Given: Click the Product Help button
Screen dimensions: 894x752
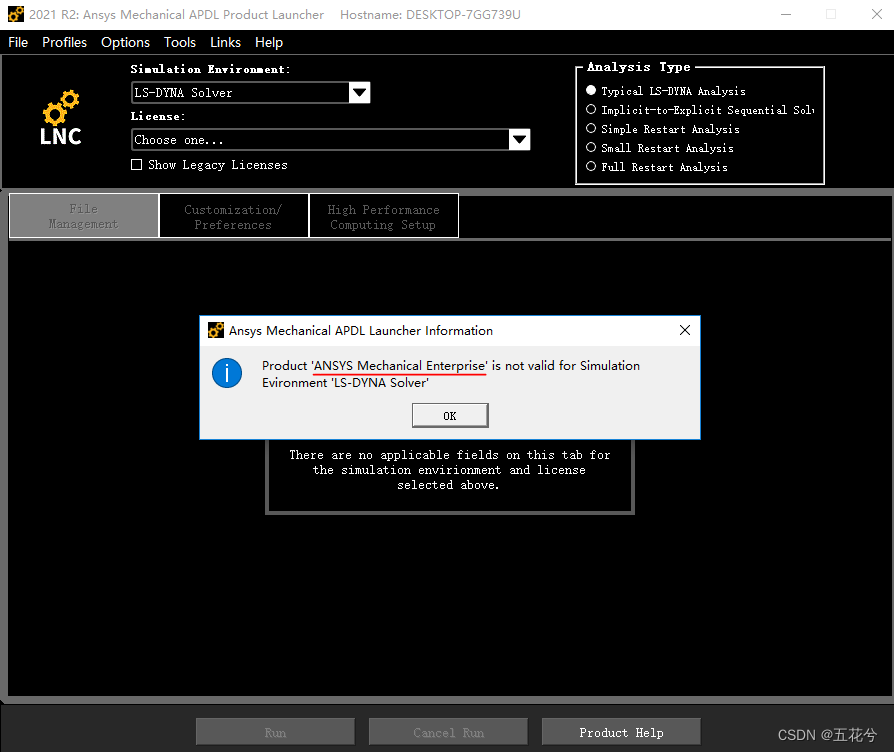Looking at the screenshot, I should 620,731.
